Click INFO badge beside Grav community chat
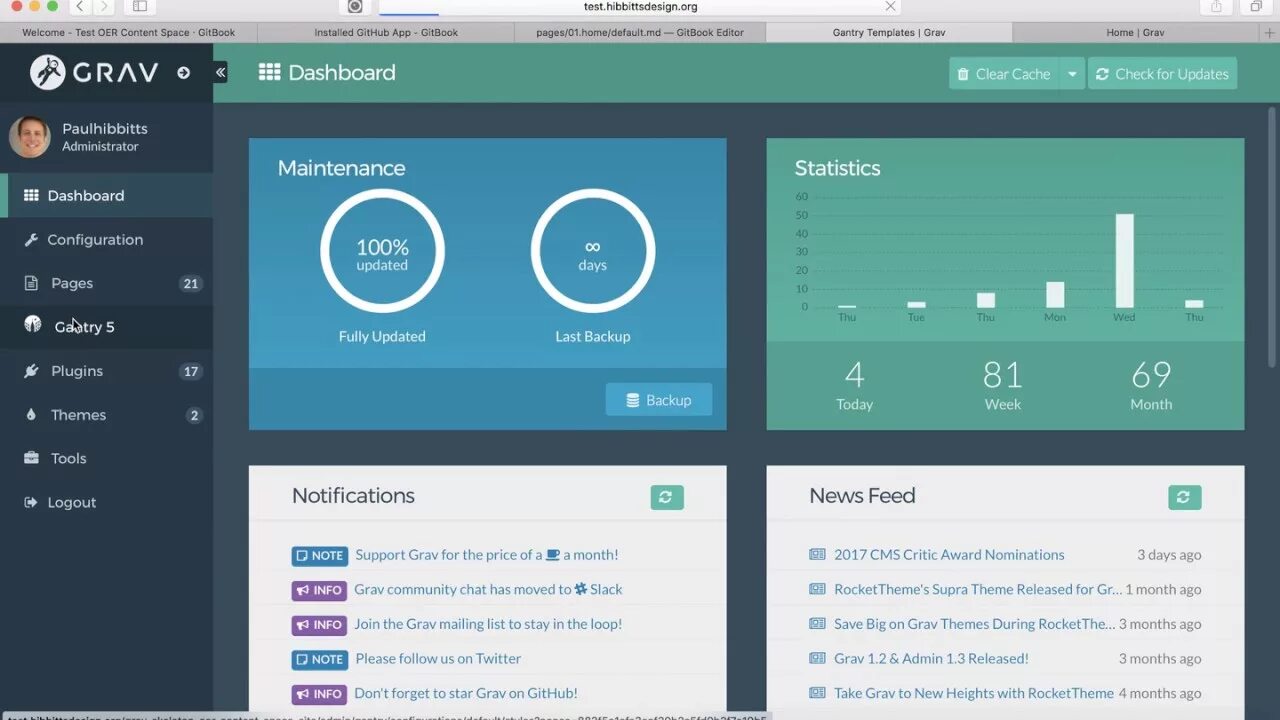Viewport: 1280px width, 720px height. (x=319, y=590)
